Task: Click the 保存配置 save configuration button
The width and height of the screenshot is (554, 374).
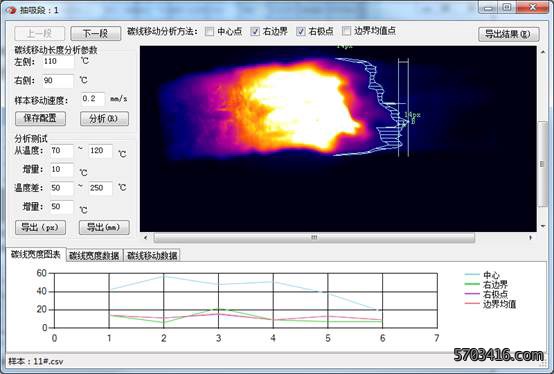Action: (x=40, y=118)
